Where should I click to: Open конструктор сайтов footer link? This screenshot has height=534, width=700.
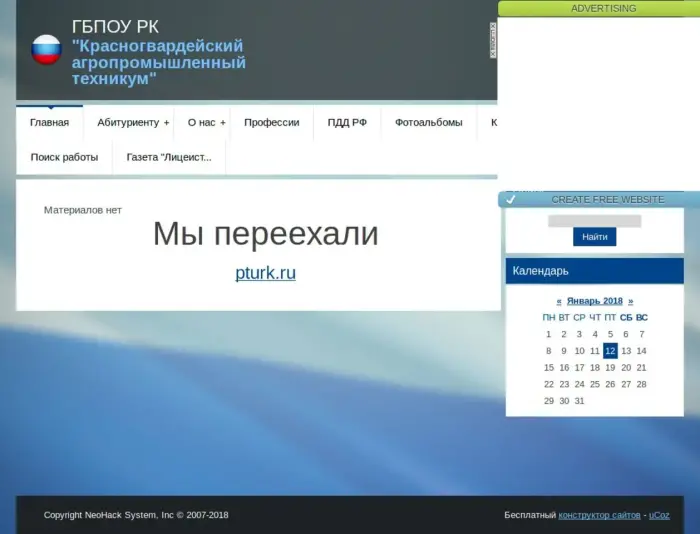599,515
